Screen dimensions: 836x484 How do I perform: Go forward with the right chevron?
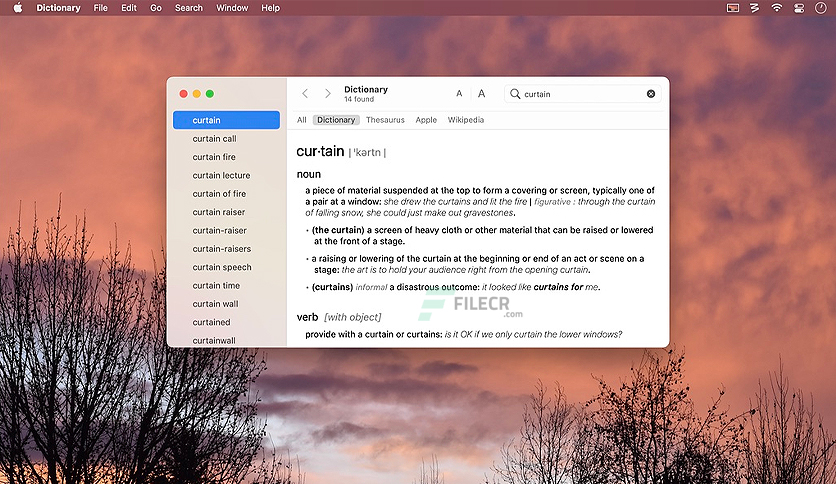pos(327,94)
